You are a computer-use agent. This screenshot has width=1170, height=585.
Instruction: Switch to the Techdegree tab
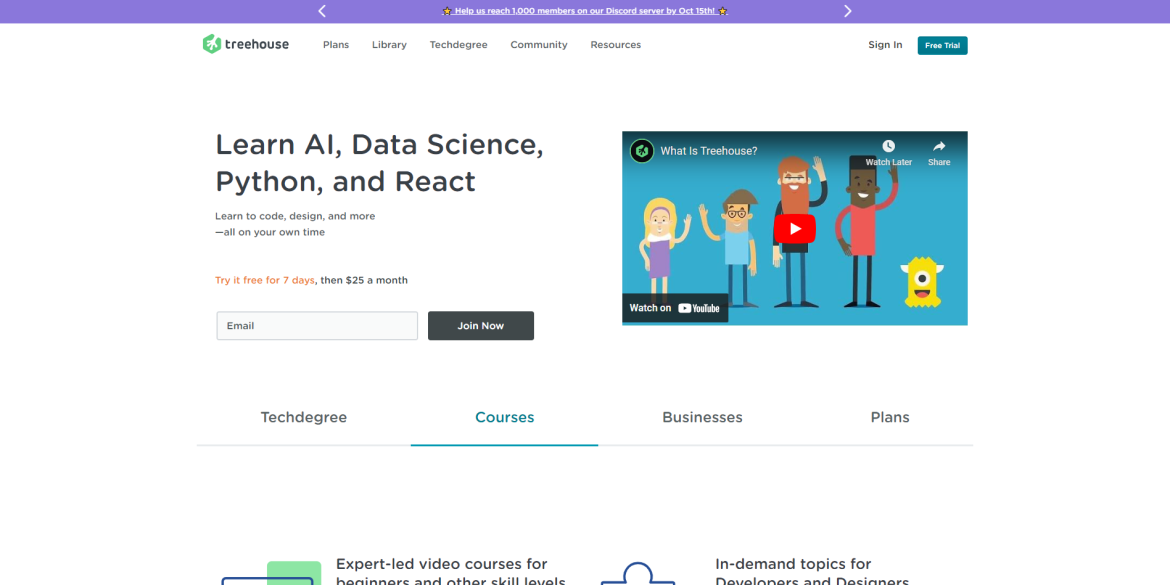pos(304,418)
